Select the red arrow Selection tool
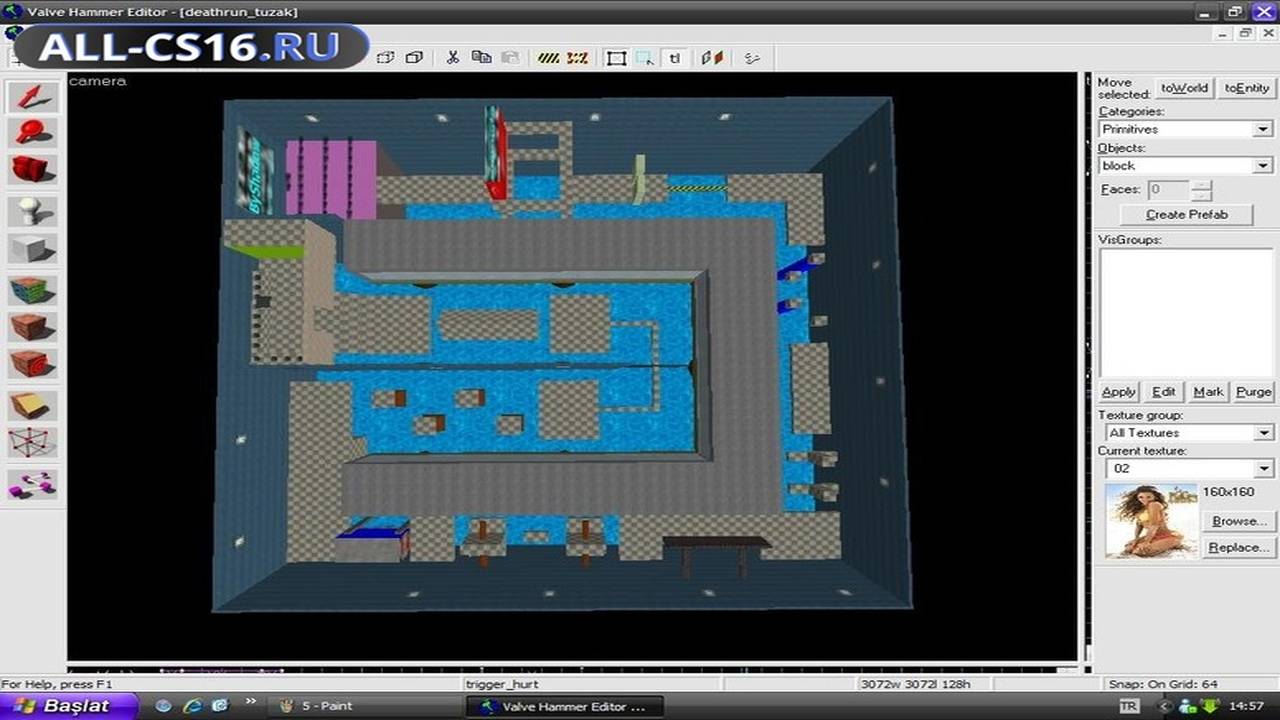This screenshot has height=720, width=1280. click(33, 96)
